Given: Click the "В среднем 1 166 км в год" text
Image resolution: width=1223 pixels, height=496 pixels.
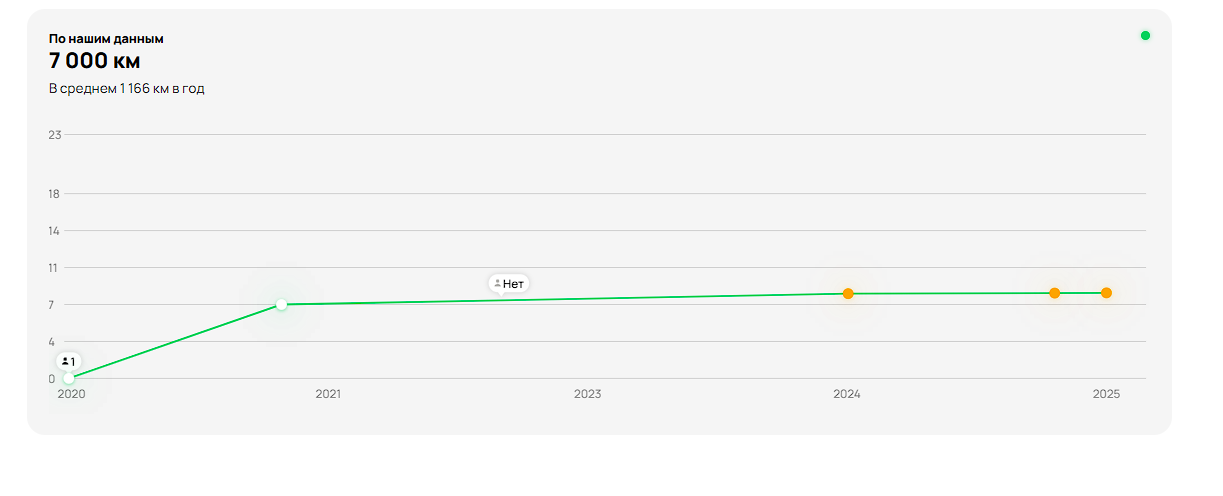Looking at the screenshot, I should pos(127,89).
